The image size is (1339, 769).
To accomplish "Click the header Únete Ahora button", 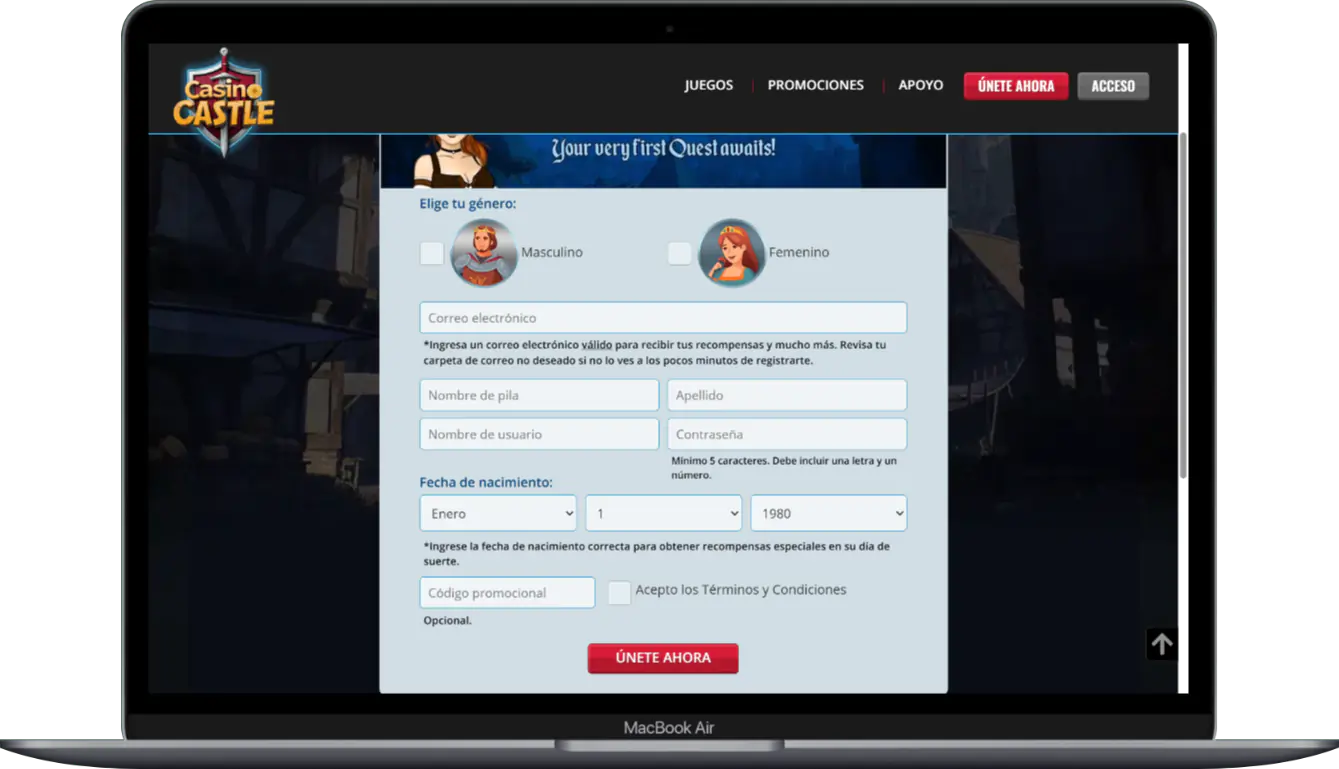I will coord(1015,86).
